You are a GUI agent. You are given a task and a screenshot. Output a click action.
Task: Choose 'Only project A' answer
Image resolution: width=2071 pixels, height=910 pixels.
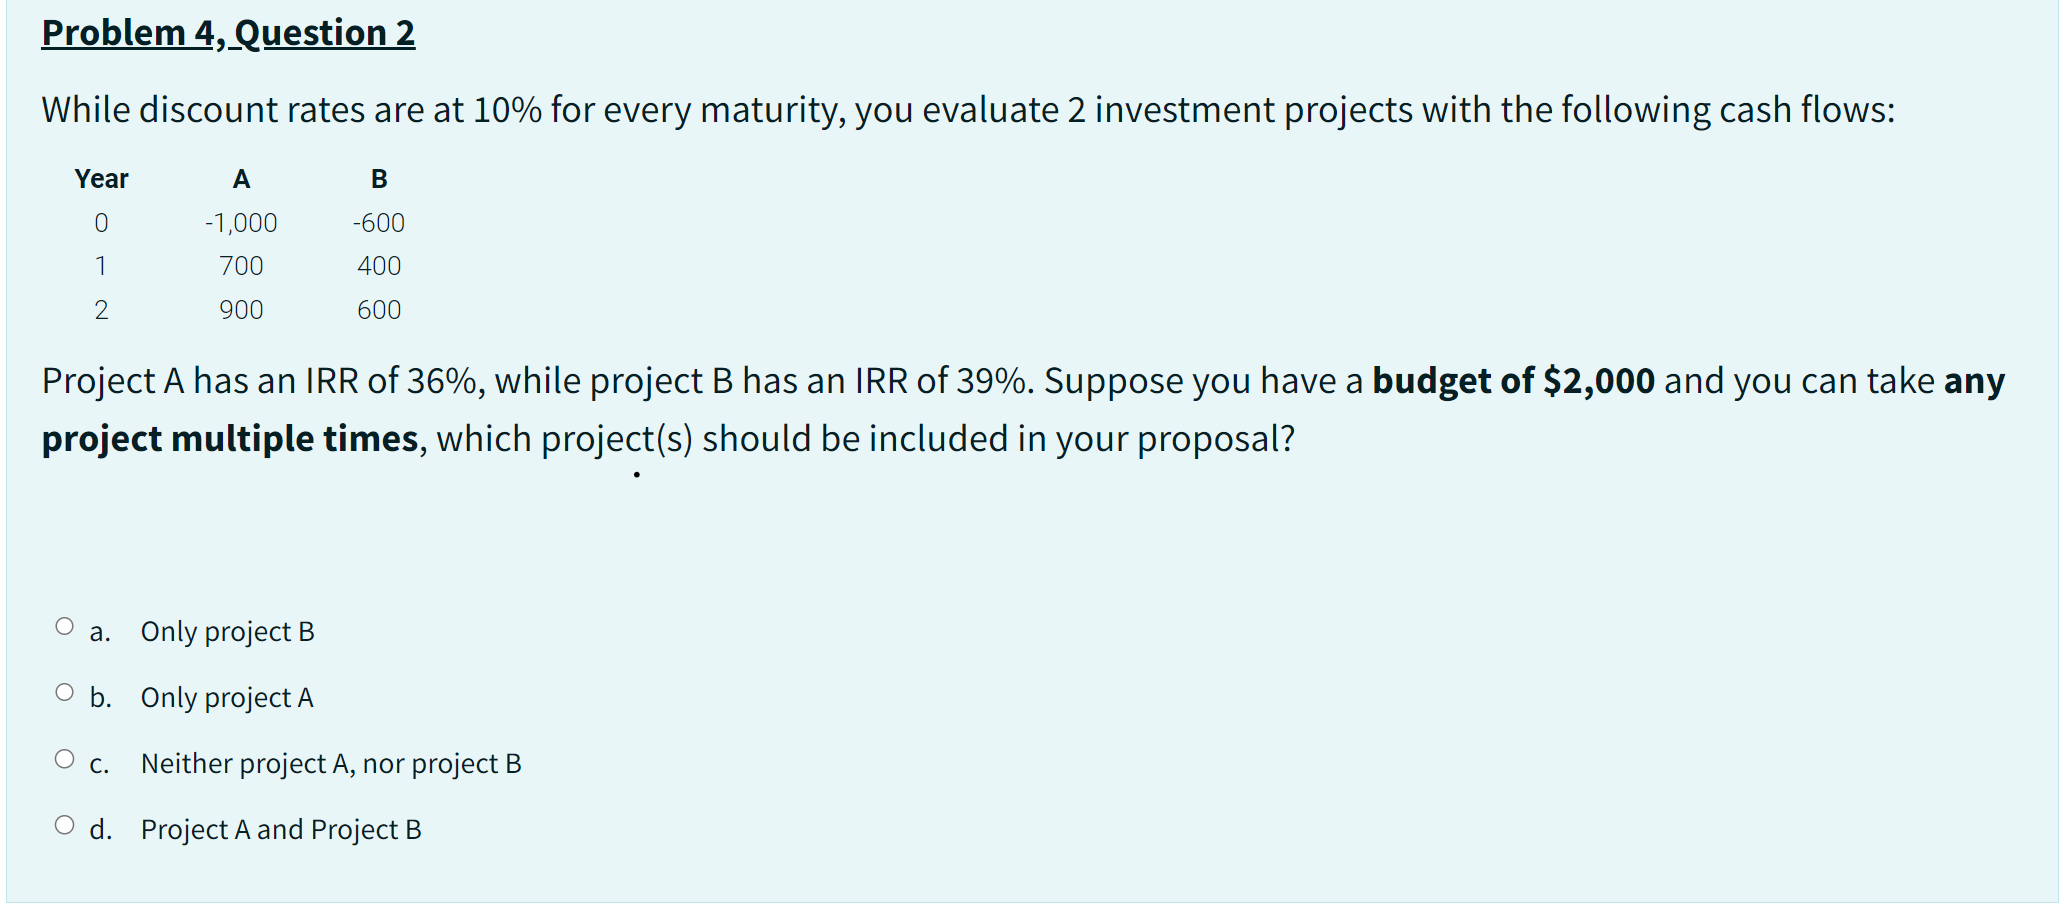tap(226, 697)
